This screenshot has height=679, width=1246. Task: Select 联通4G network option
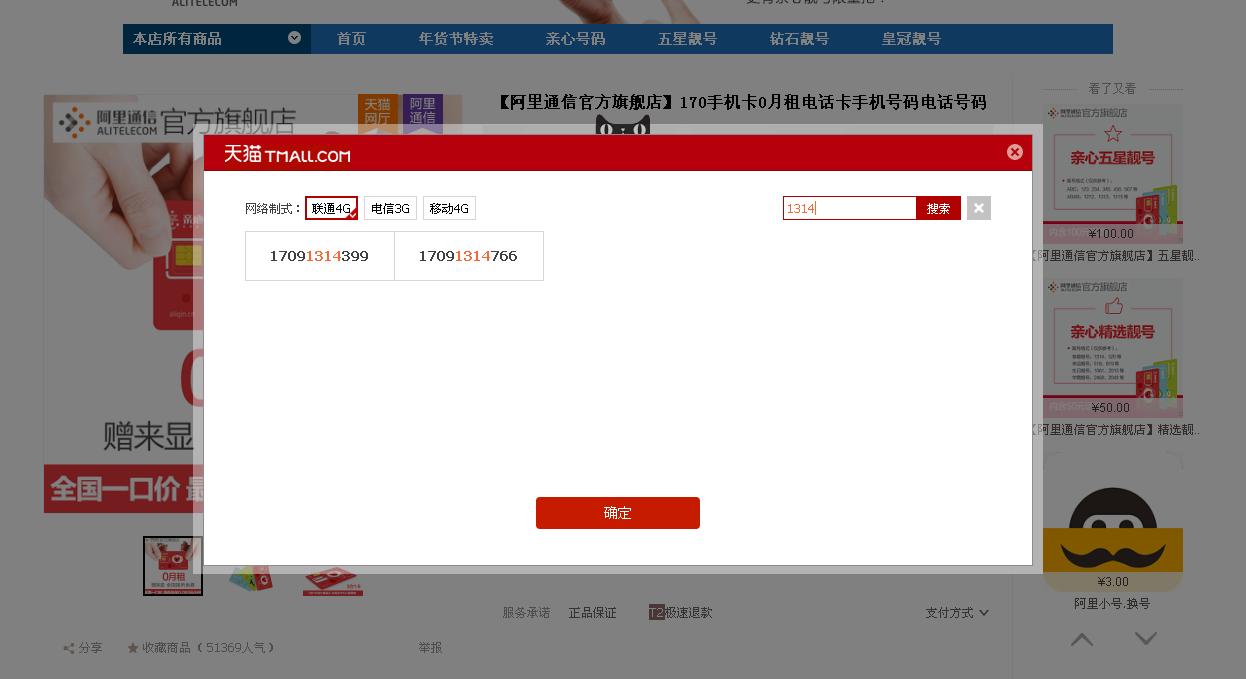tap(331, 208)
